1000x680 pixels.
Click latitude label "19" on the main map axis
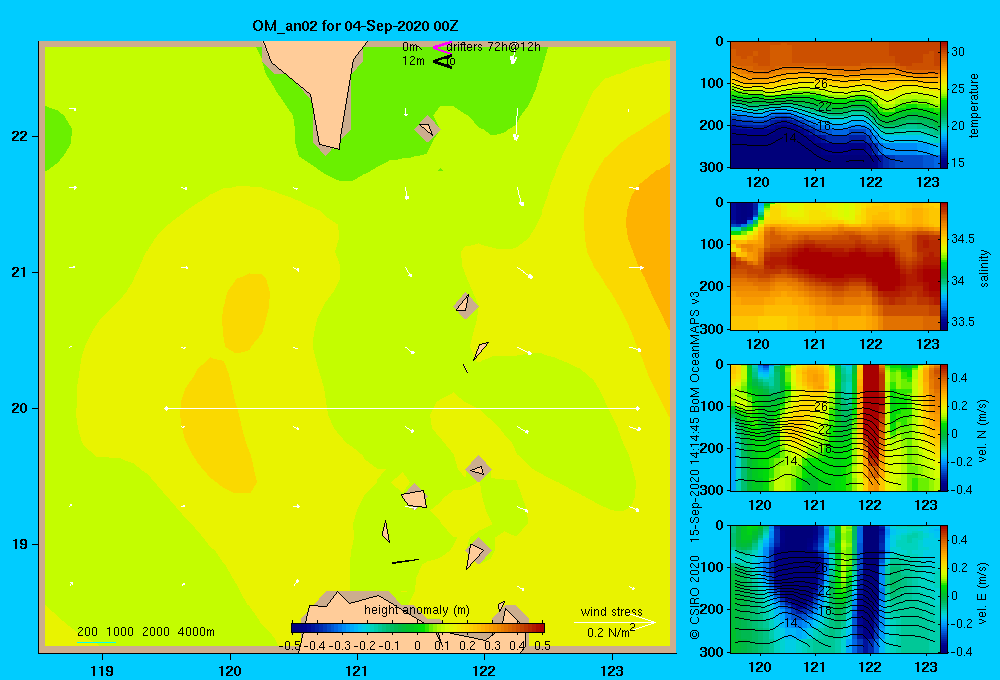[20, 544]
